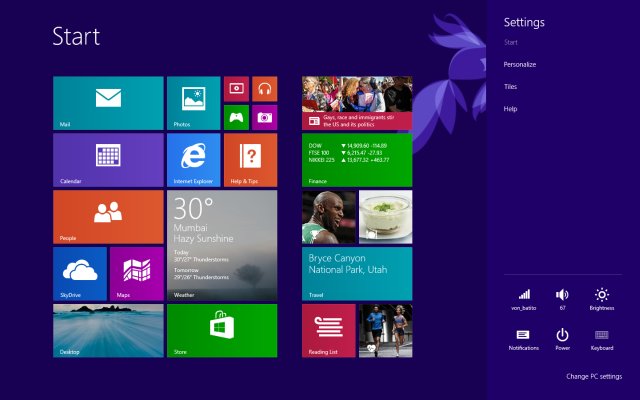The height and width of the screenshot is (400, 640).
Task: Open the volume slider at 67
Action: (562, 298)
